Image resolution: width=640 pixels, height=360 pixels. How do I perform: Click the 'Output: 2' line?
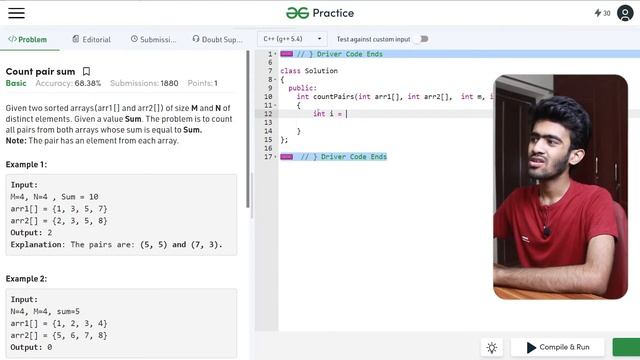click(x=31, y=233)
